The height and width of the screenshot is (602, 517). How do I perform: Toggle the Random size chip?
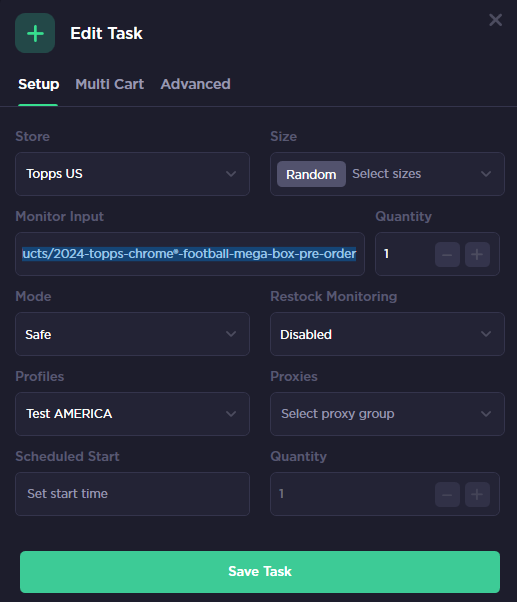(311, 174)
